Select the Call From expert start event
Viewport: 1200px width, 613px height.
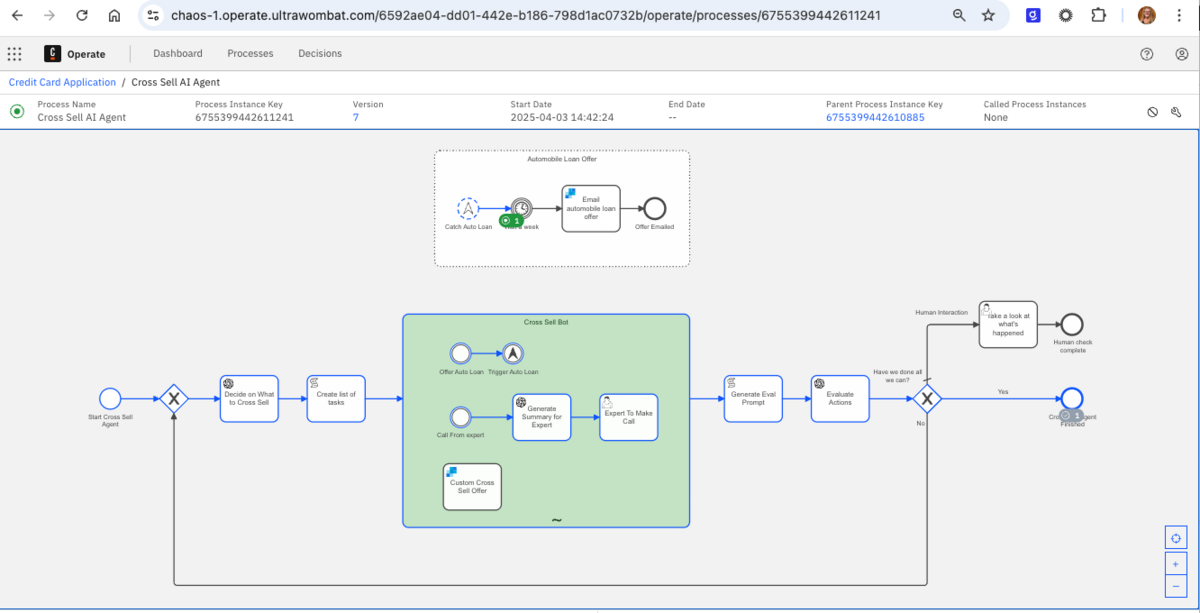point(461,417)
